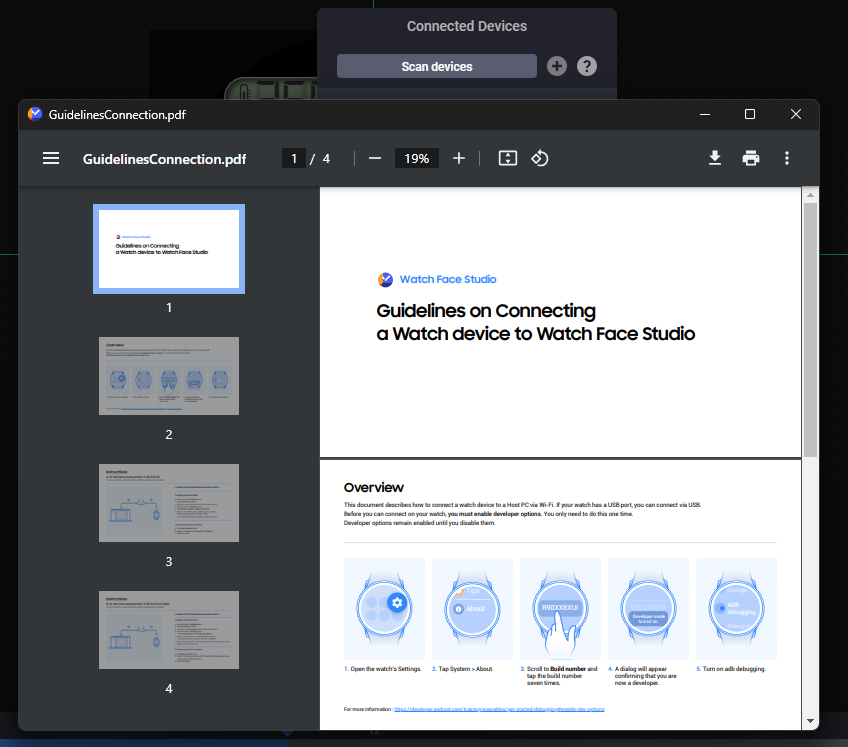The height and width of the screenshot is (747, 848).
Task: Click the Tap System > About illustration
Action: [472, 609]
